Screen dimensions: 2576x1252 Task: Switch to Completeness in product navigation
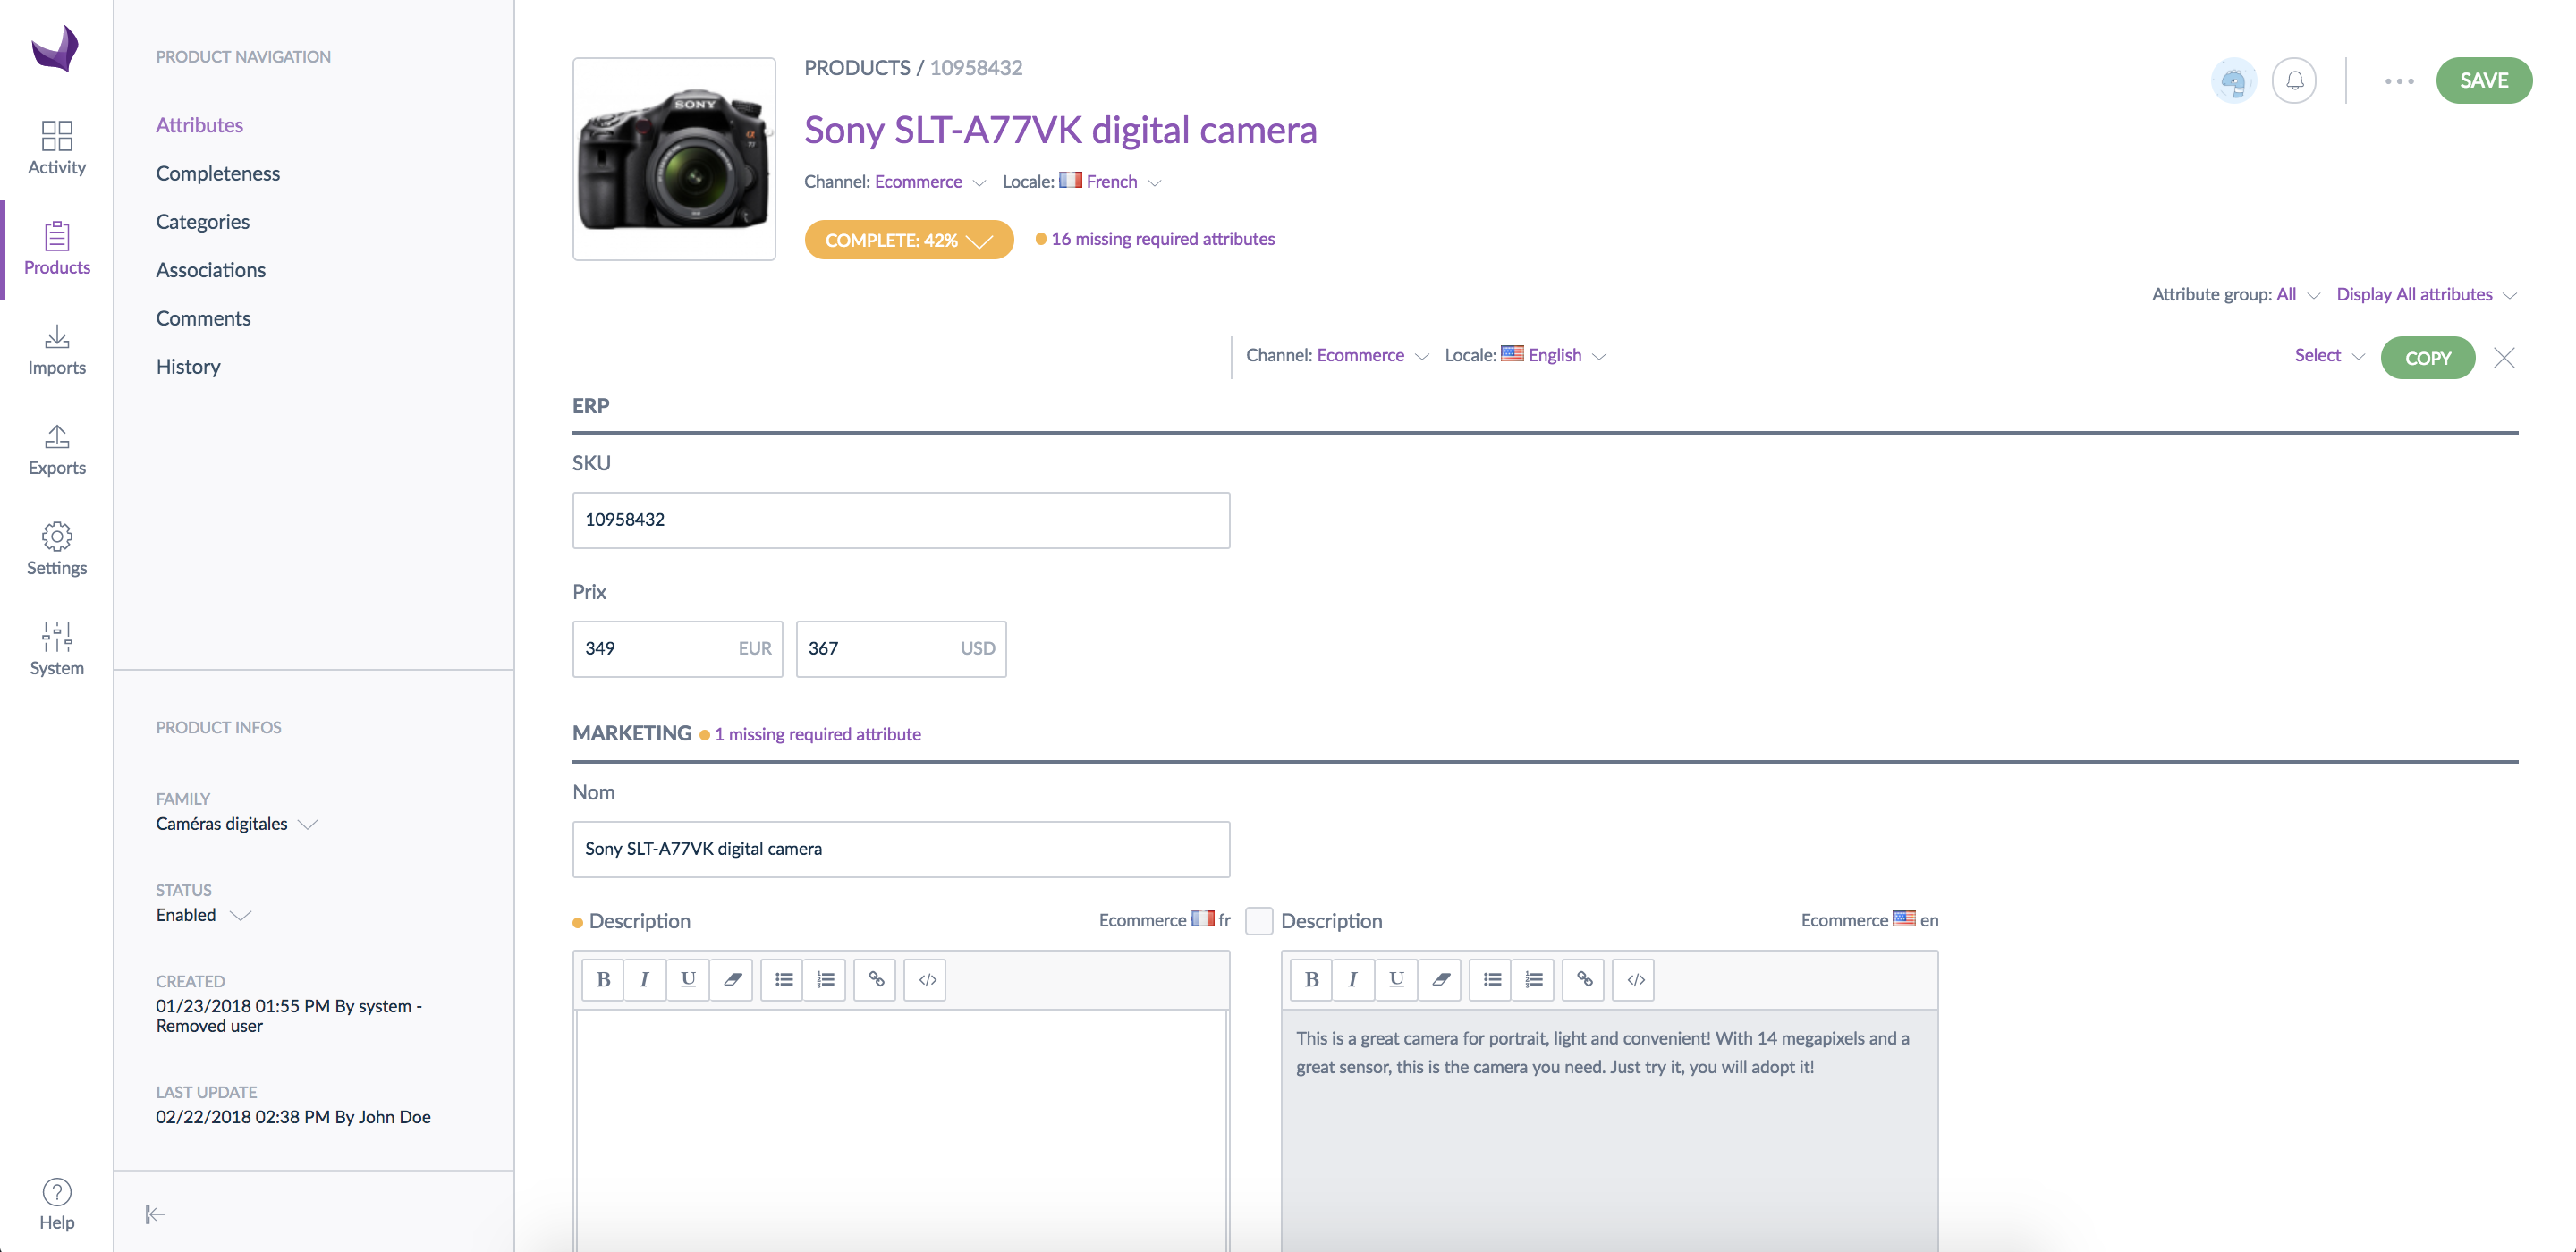218,172
